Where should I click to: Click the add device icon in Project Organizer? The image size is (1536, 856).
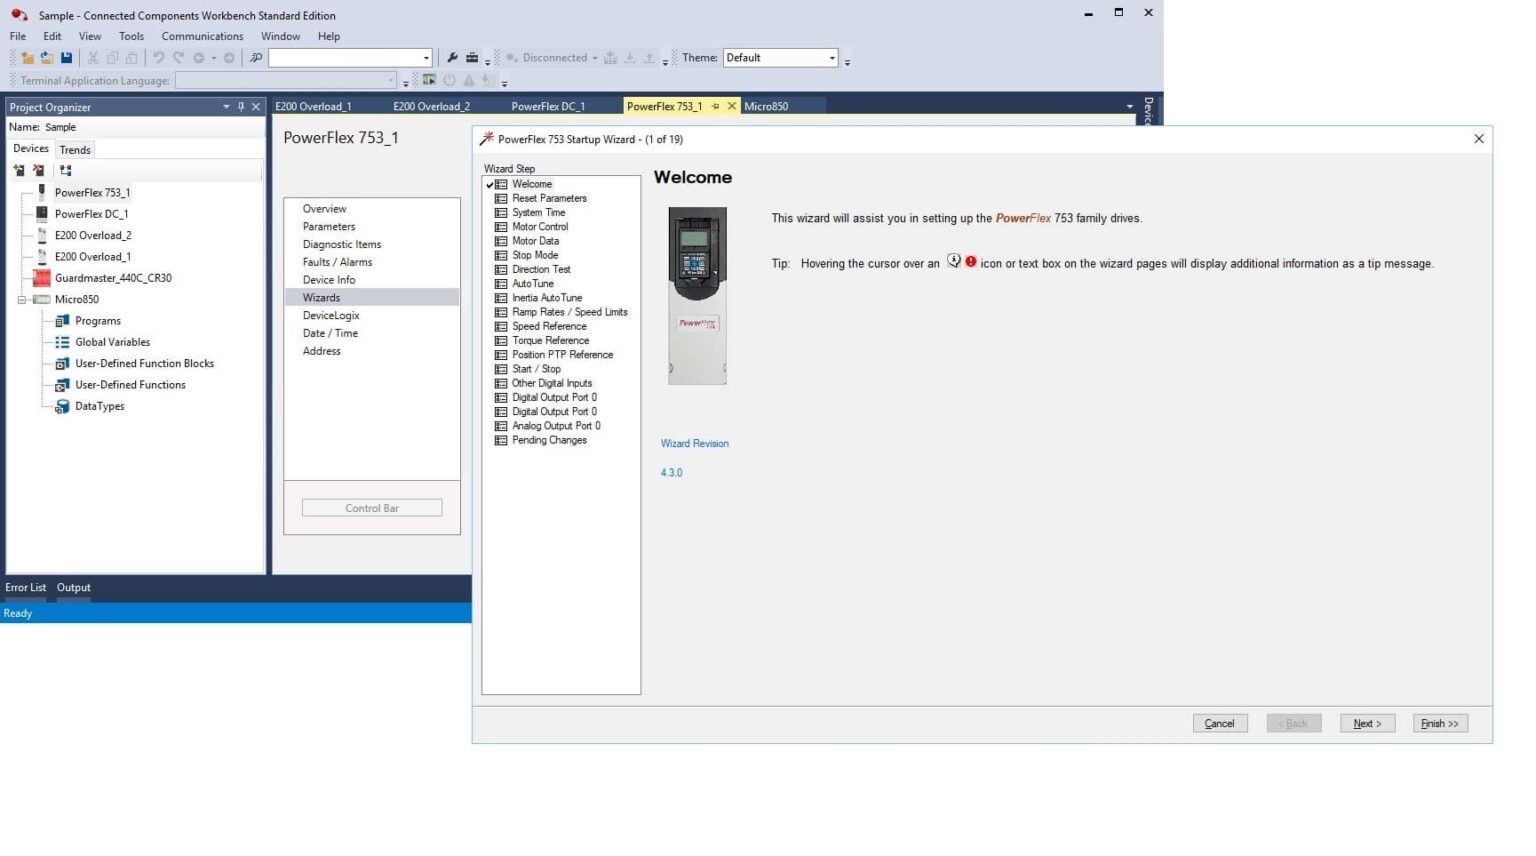coord(19,171)
